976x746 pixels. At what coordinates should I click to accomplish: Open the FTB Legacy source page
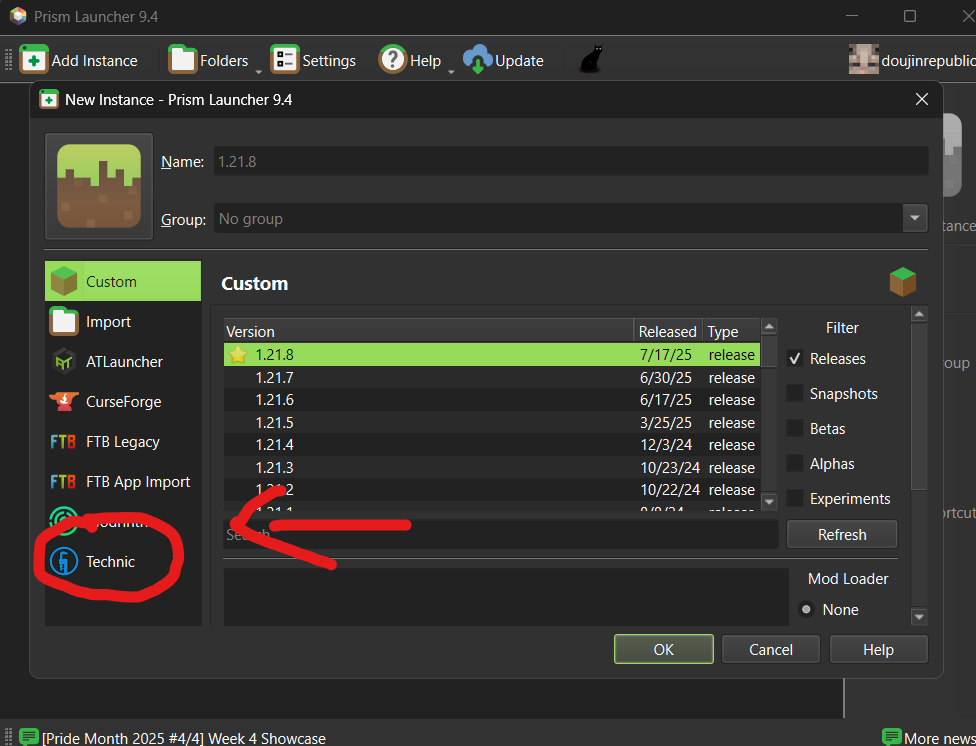point(122,442)
